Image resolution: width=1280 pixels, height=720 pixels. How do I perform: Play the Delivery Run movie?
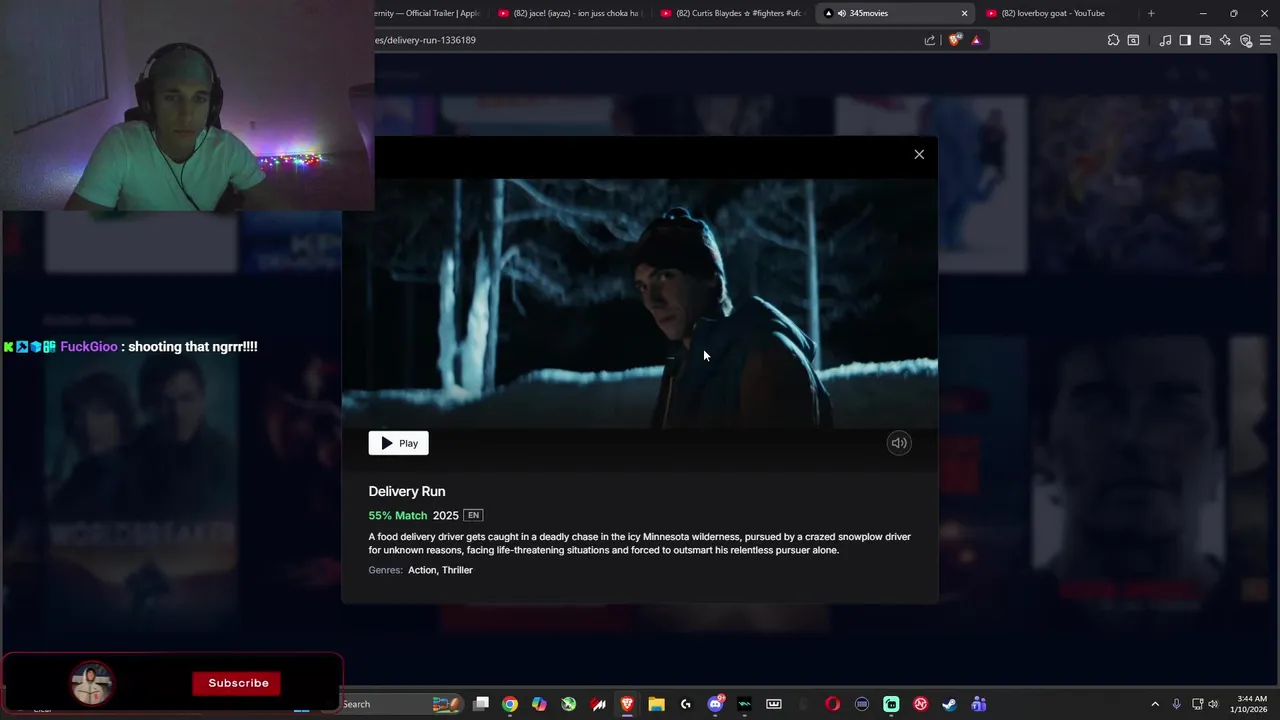pyautogui.click(x=398, y=443)
